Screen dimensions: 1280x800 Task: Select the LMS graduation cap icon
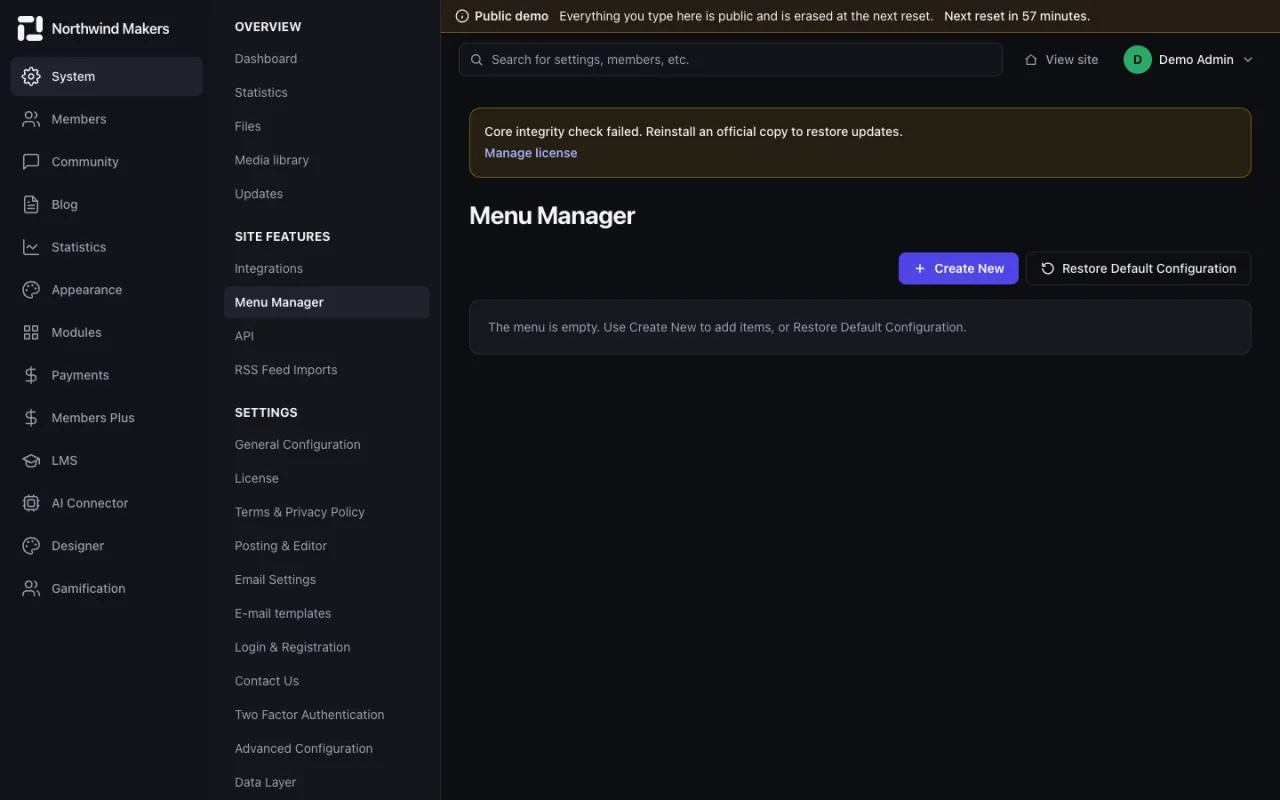(31, 460)
